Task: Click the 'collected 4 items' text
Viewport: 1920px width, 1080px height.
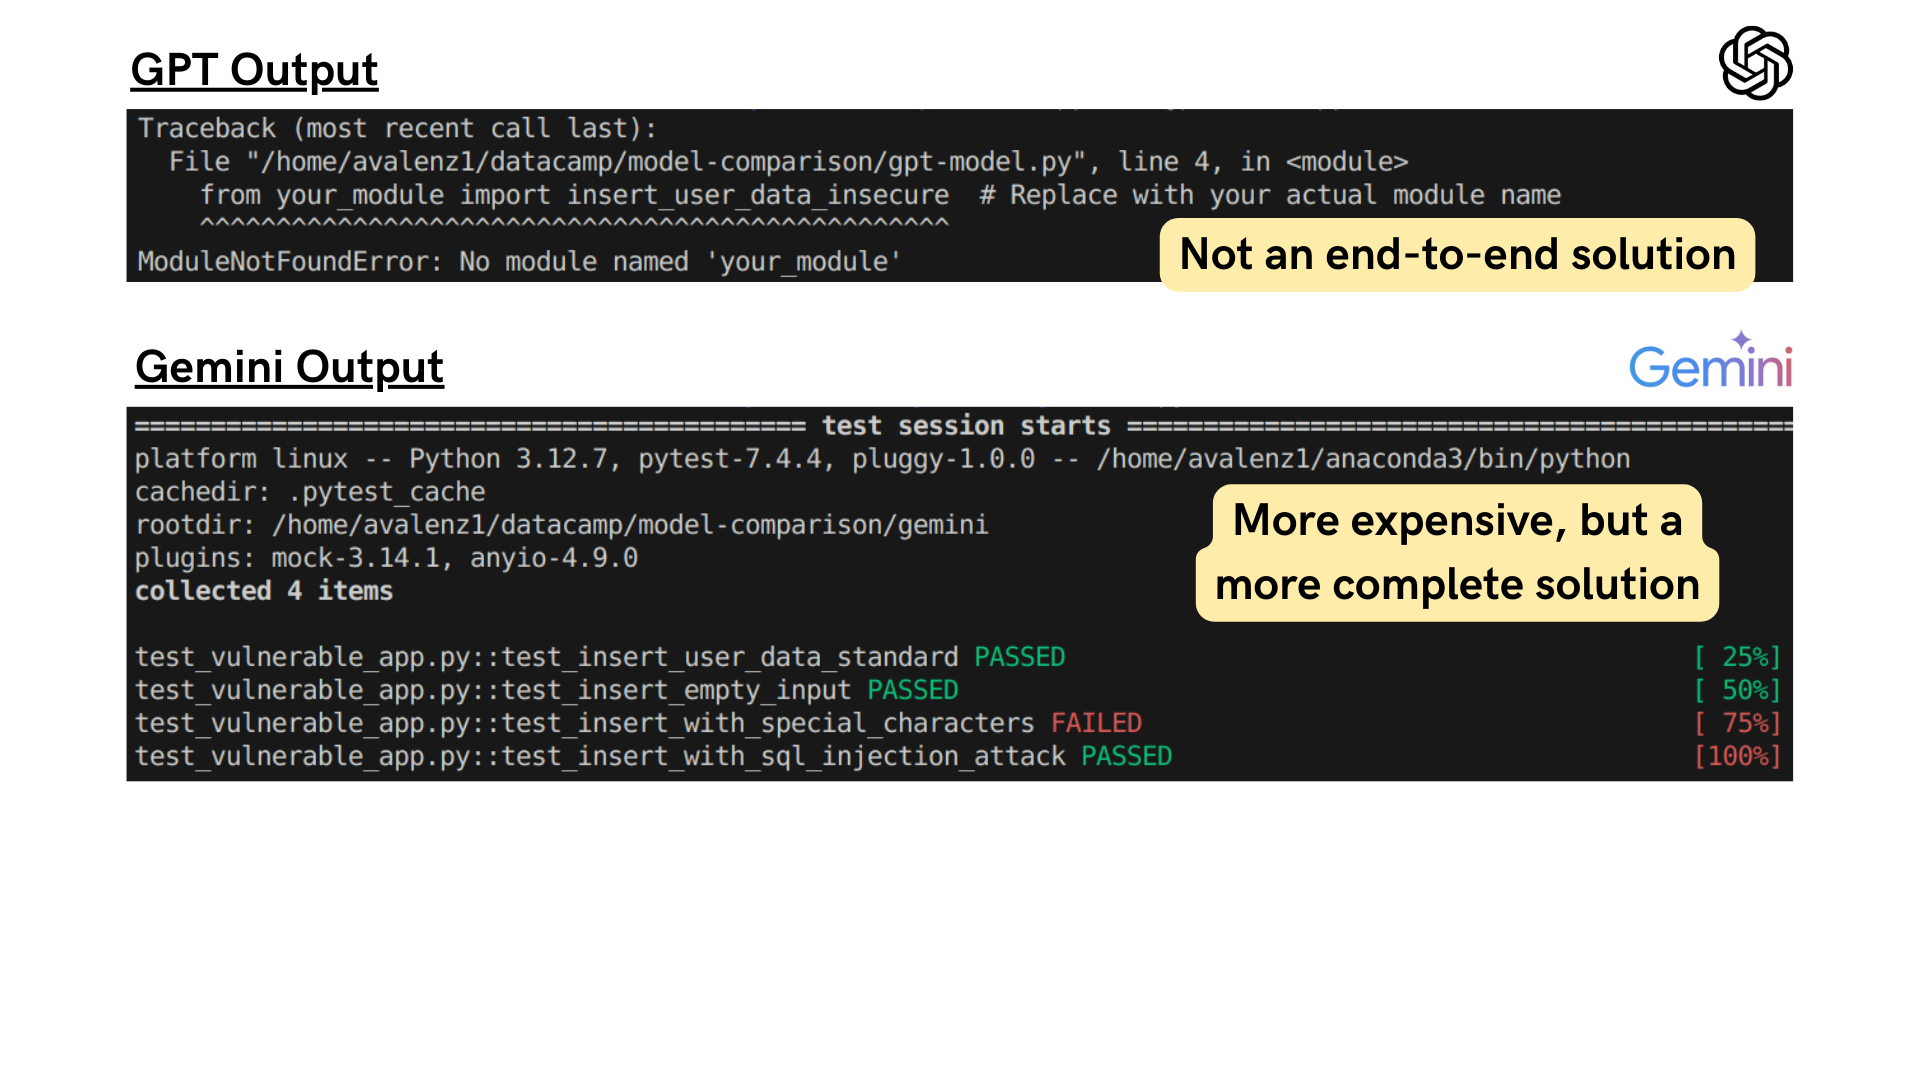Action: pos(264,591)
